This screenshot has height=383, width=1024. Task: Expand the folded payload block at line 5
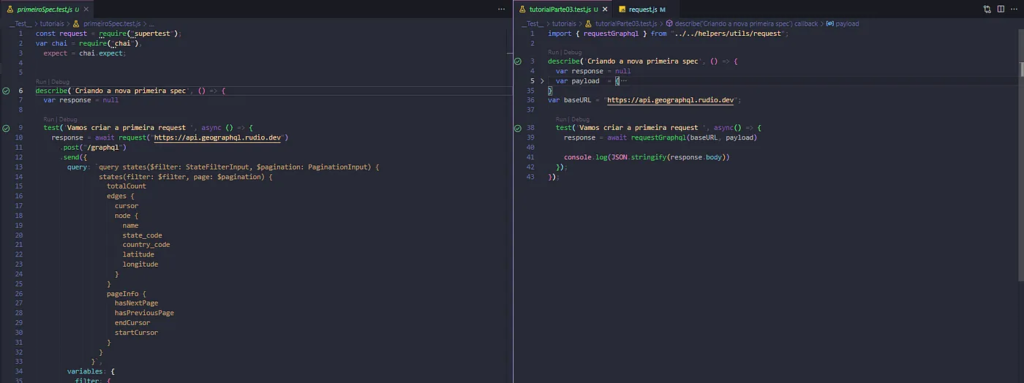pyautogui.click(x=542, y=81)
